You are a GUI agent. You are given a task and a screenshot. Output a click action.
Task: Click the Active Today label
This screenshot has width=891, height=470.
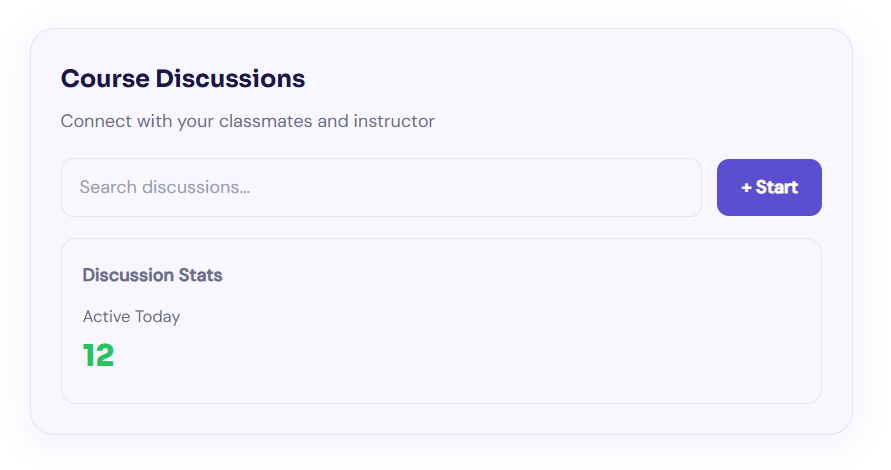(x=131, y=317)
